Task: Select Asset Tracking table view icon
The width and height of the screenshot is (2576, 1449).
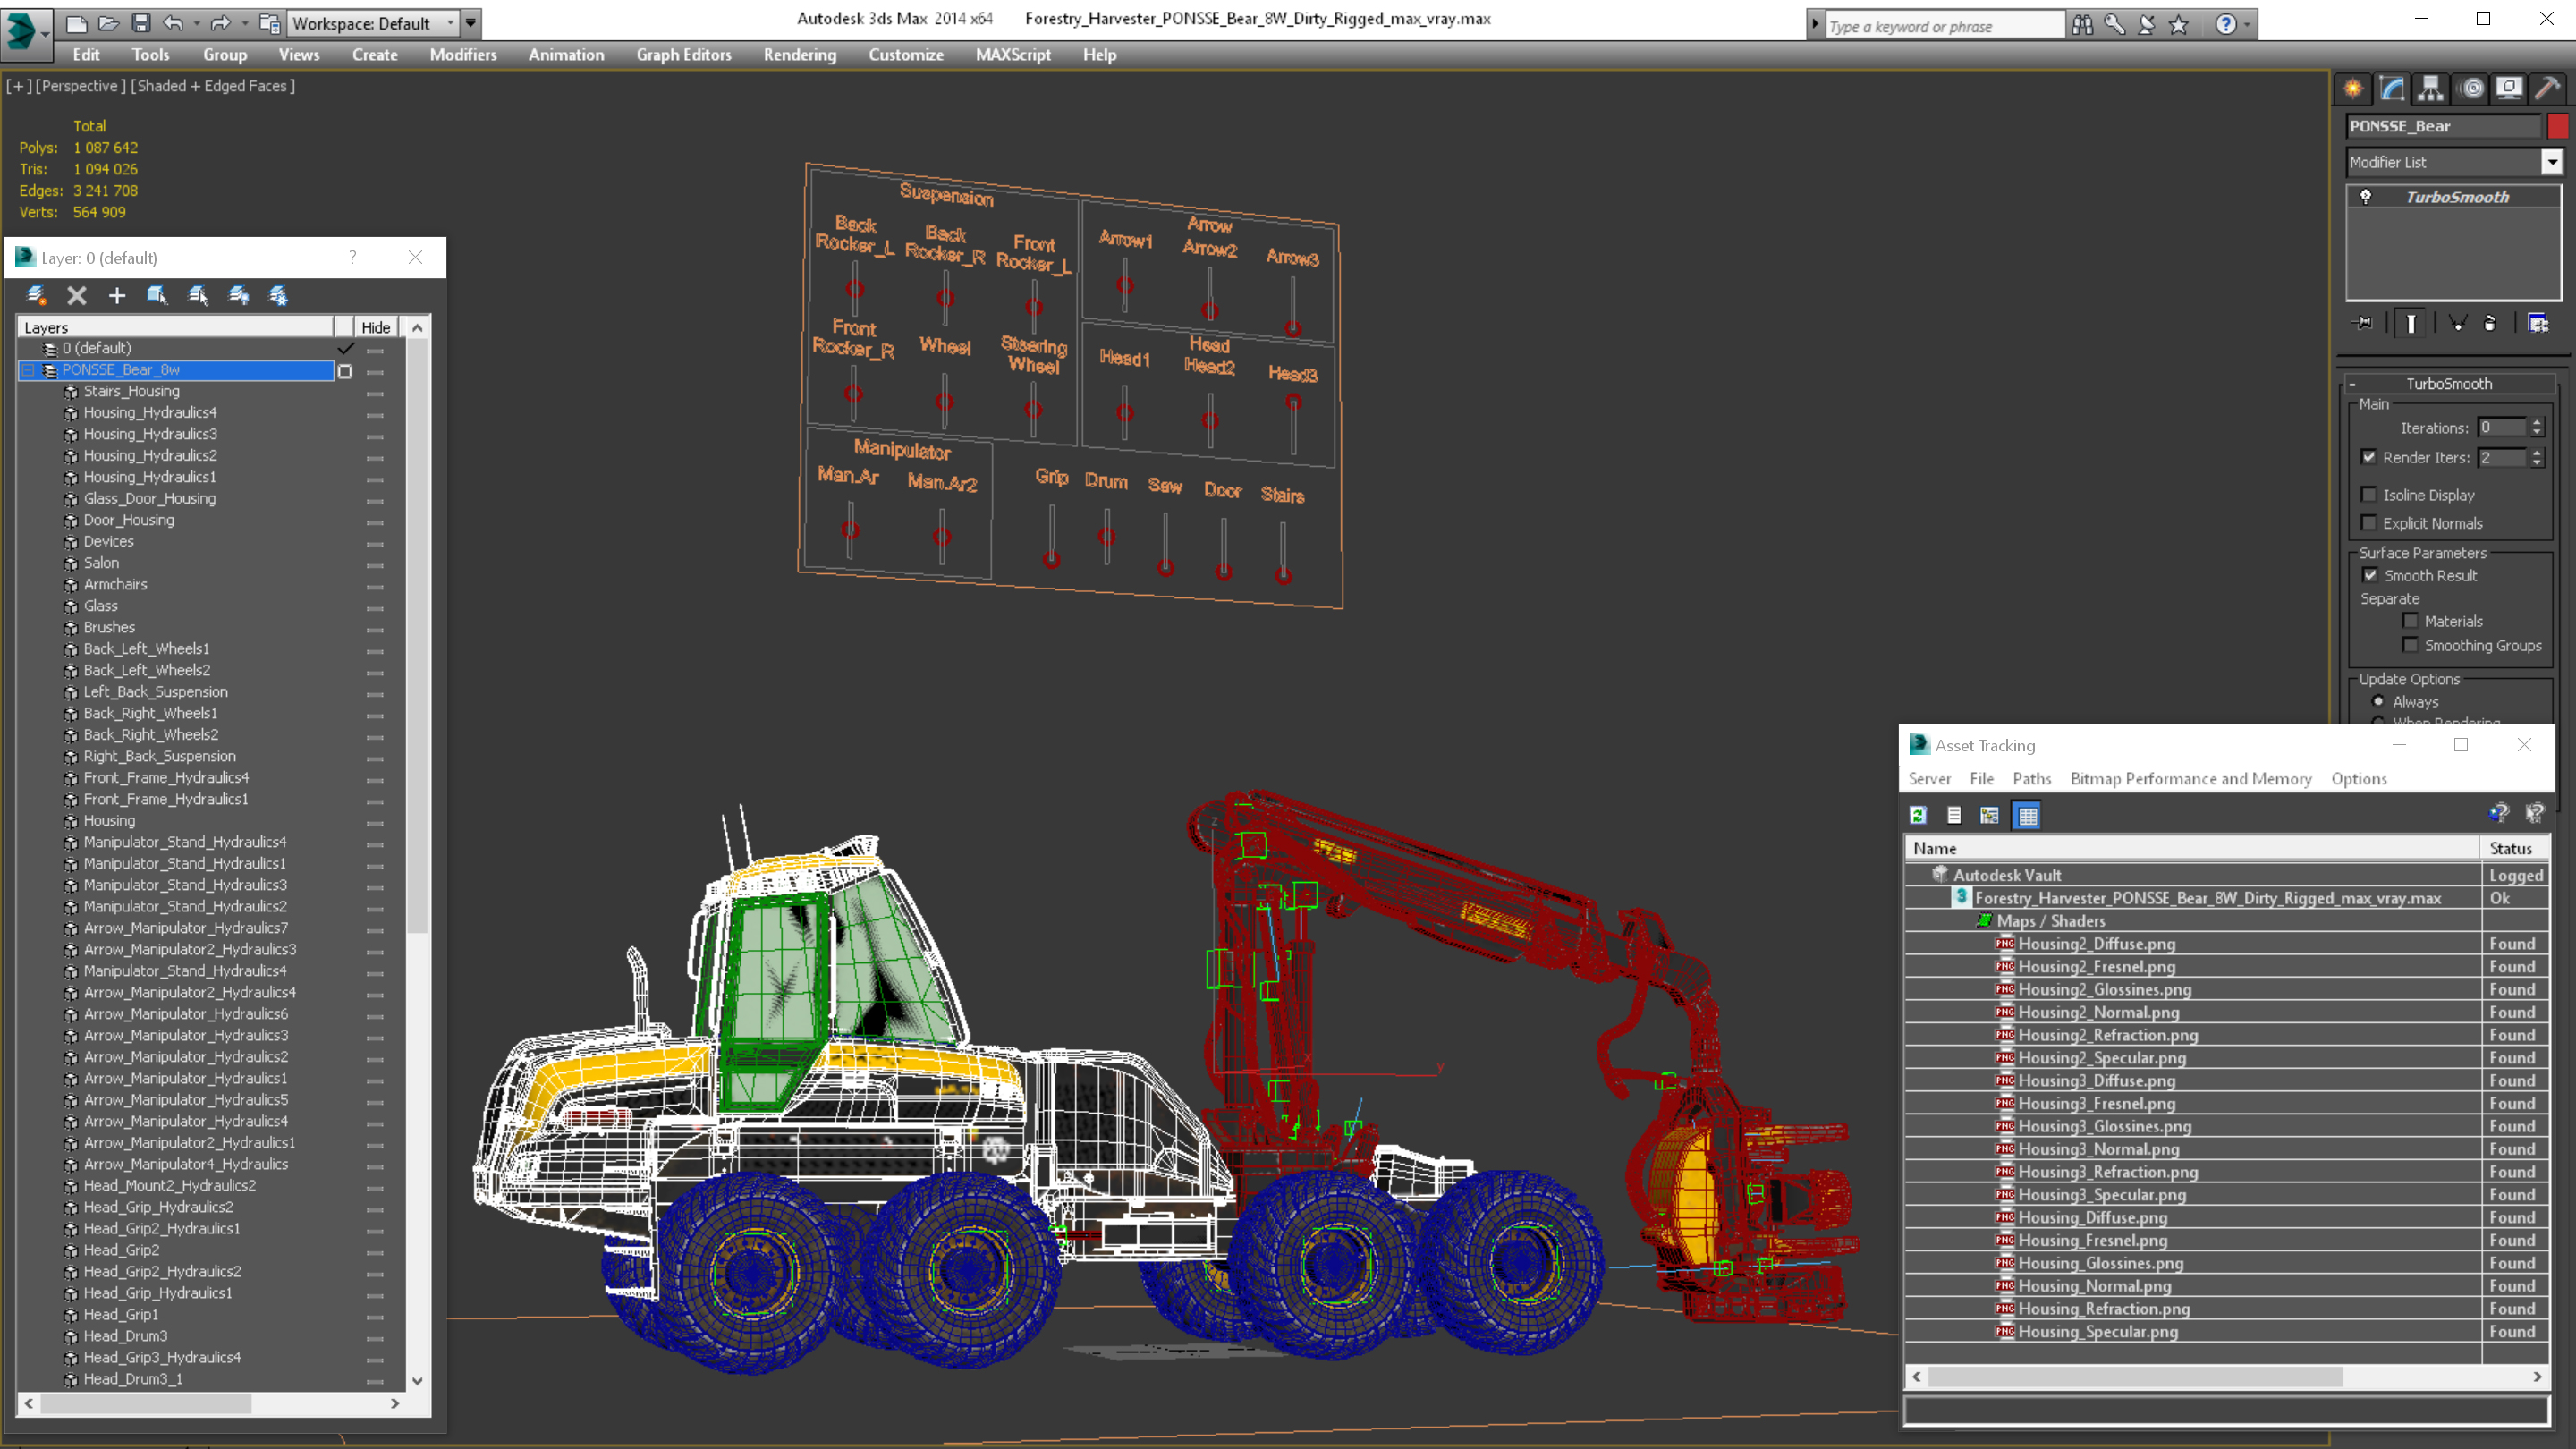Action: click(2027, 815)
